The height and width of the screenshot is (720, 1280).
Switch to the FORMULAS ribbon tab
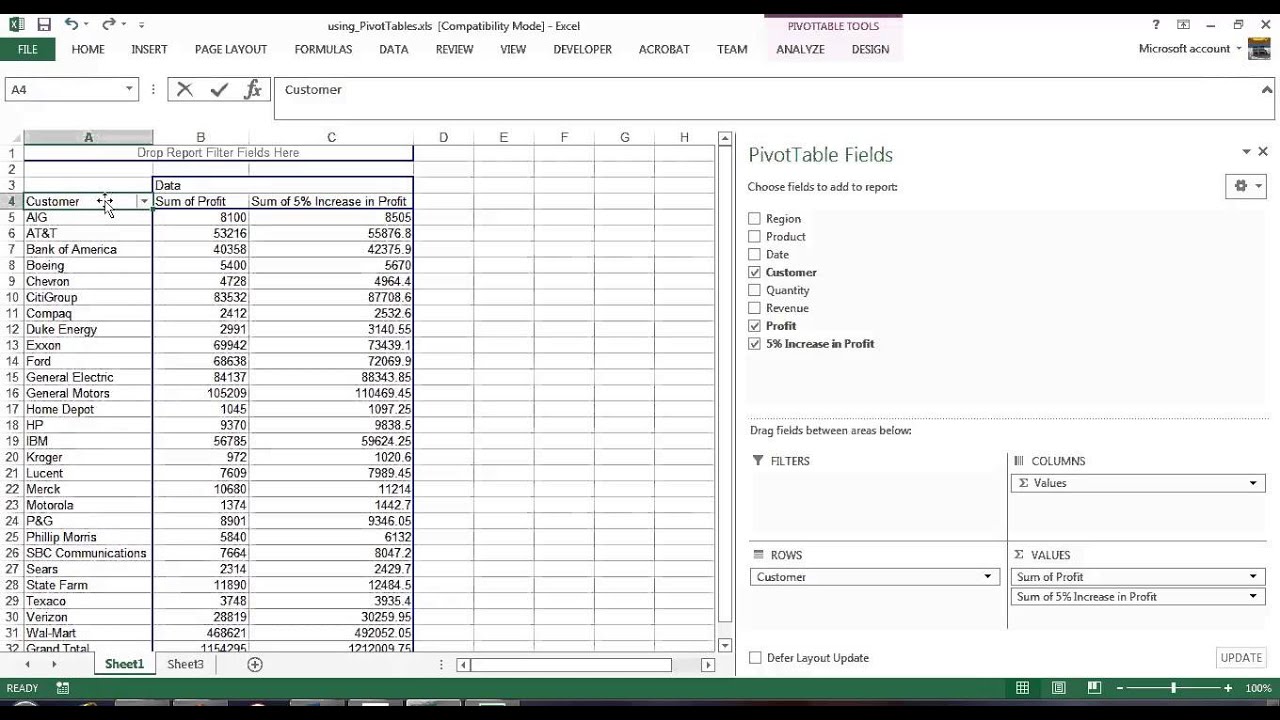(323, 49)
